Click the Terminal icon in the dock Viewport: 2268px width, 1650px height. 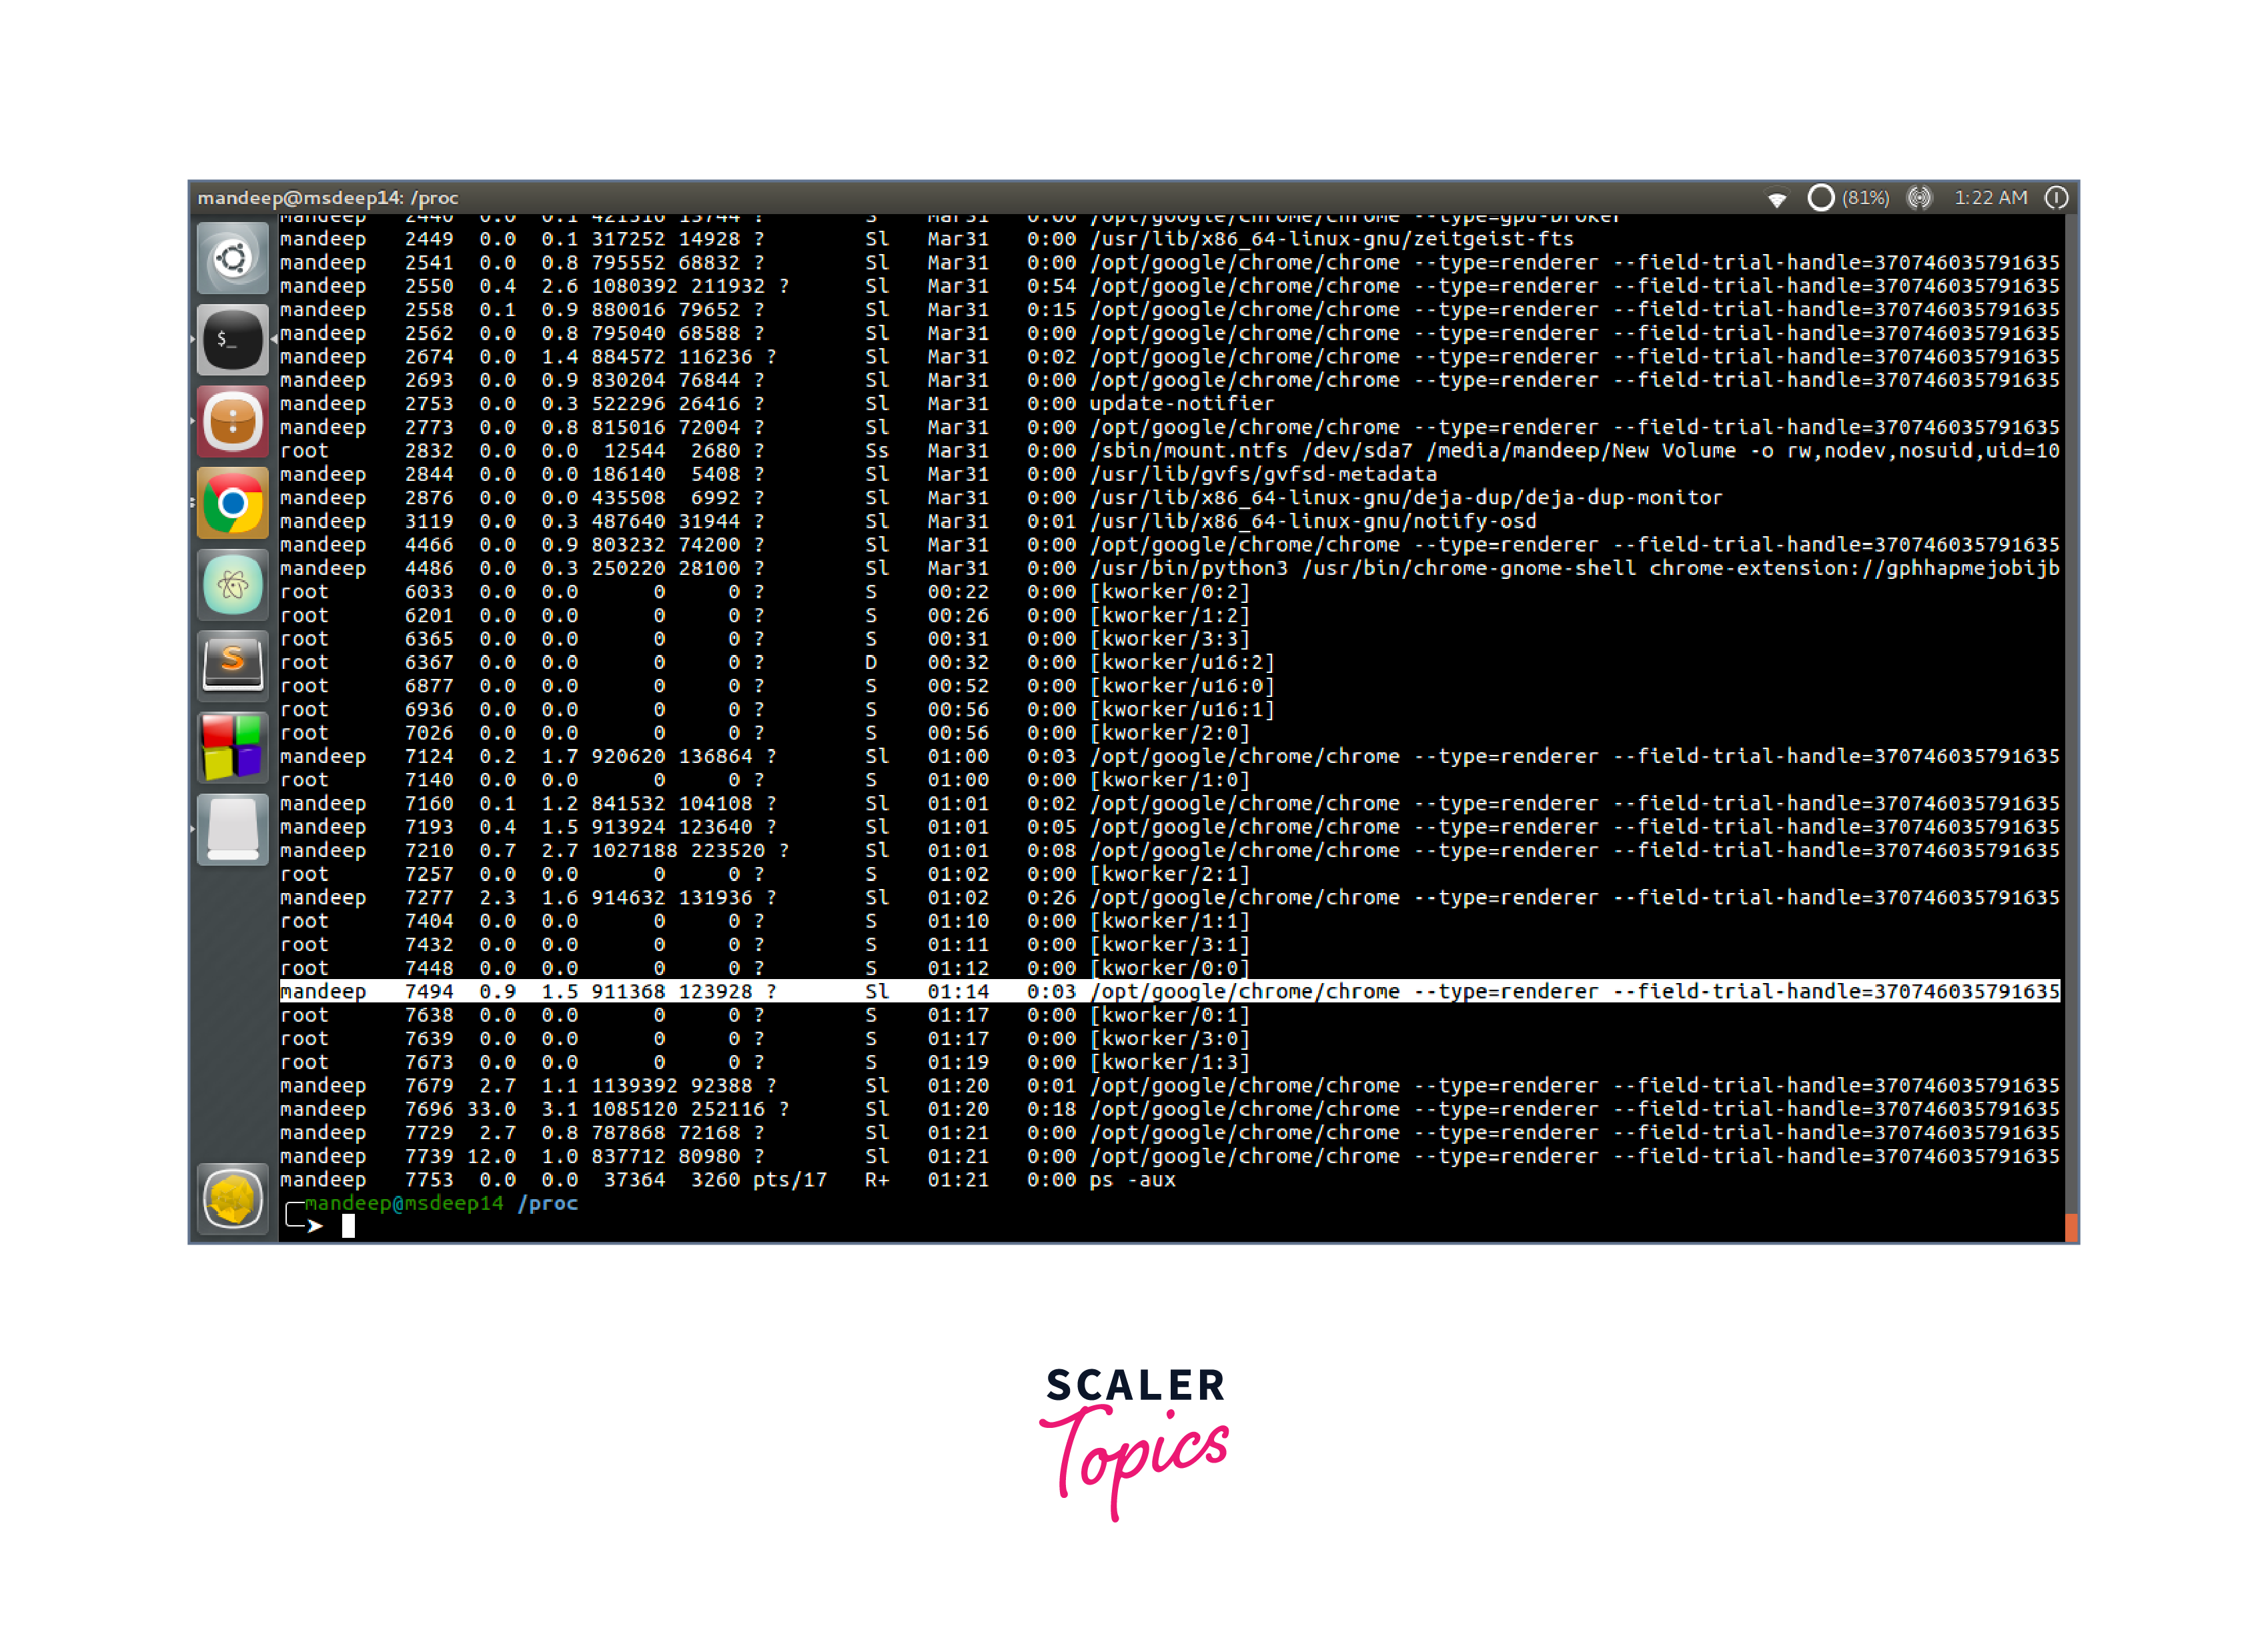click(232, 340)
